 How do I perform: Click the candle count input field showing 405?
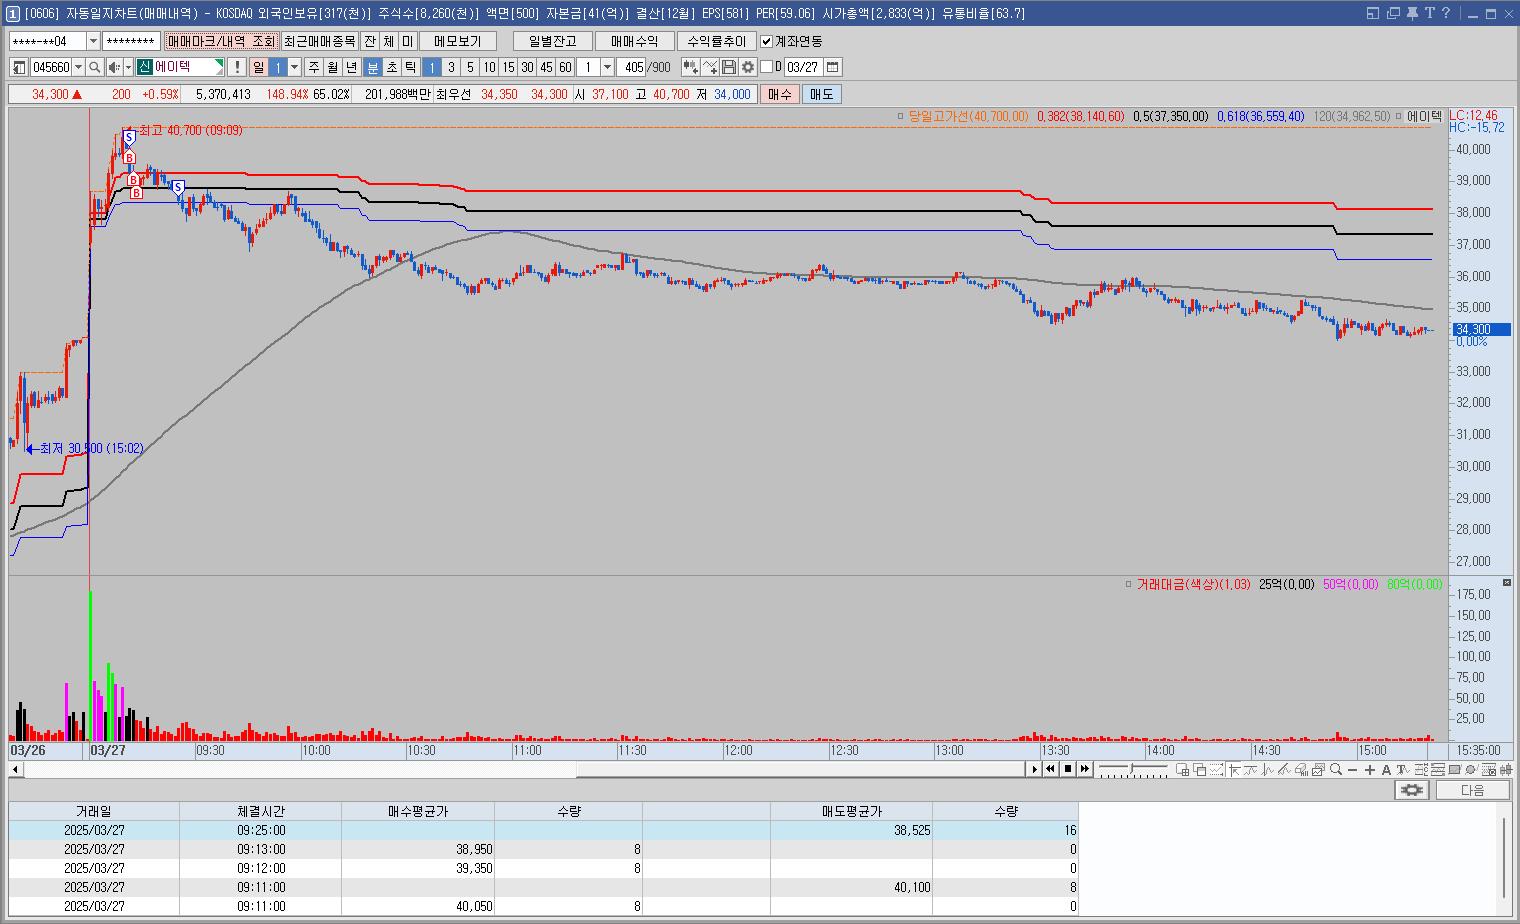coord(631,67)
